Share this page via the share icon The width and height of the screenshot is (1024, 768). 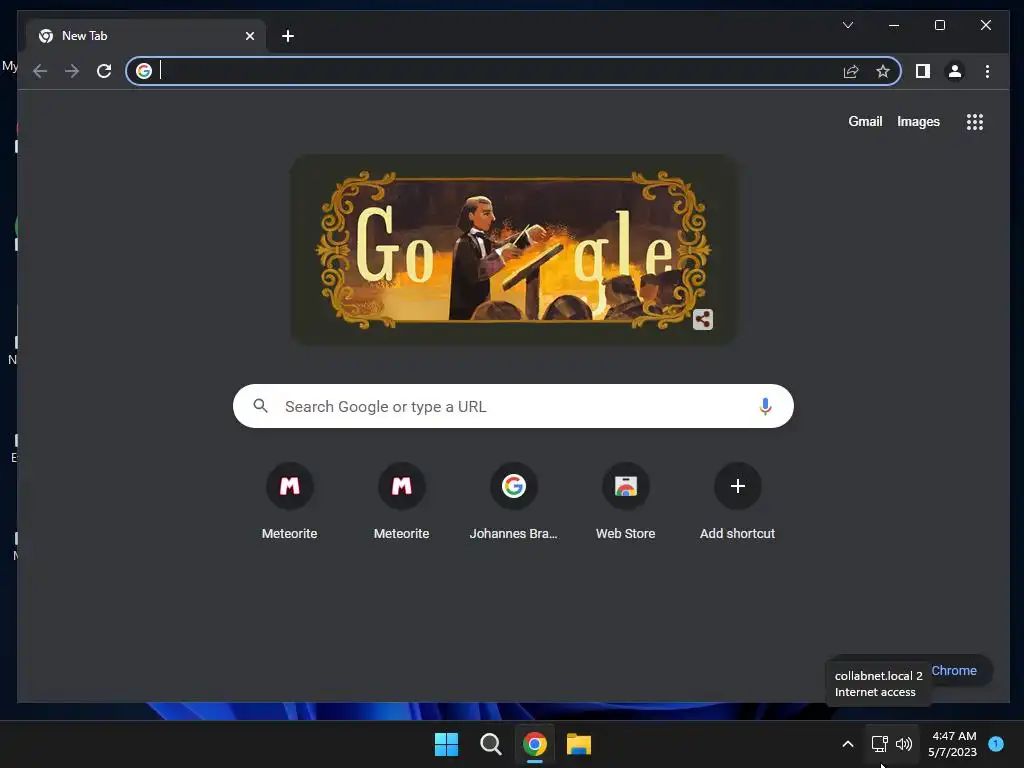click(850, 71)
